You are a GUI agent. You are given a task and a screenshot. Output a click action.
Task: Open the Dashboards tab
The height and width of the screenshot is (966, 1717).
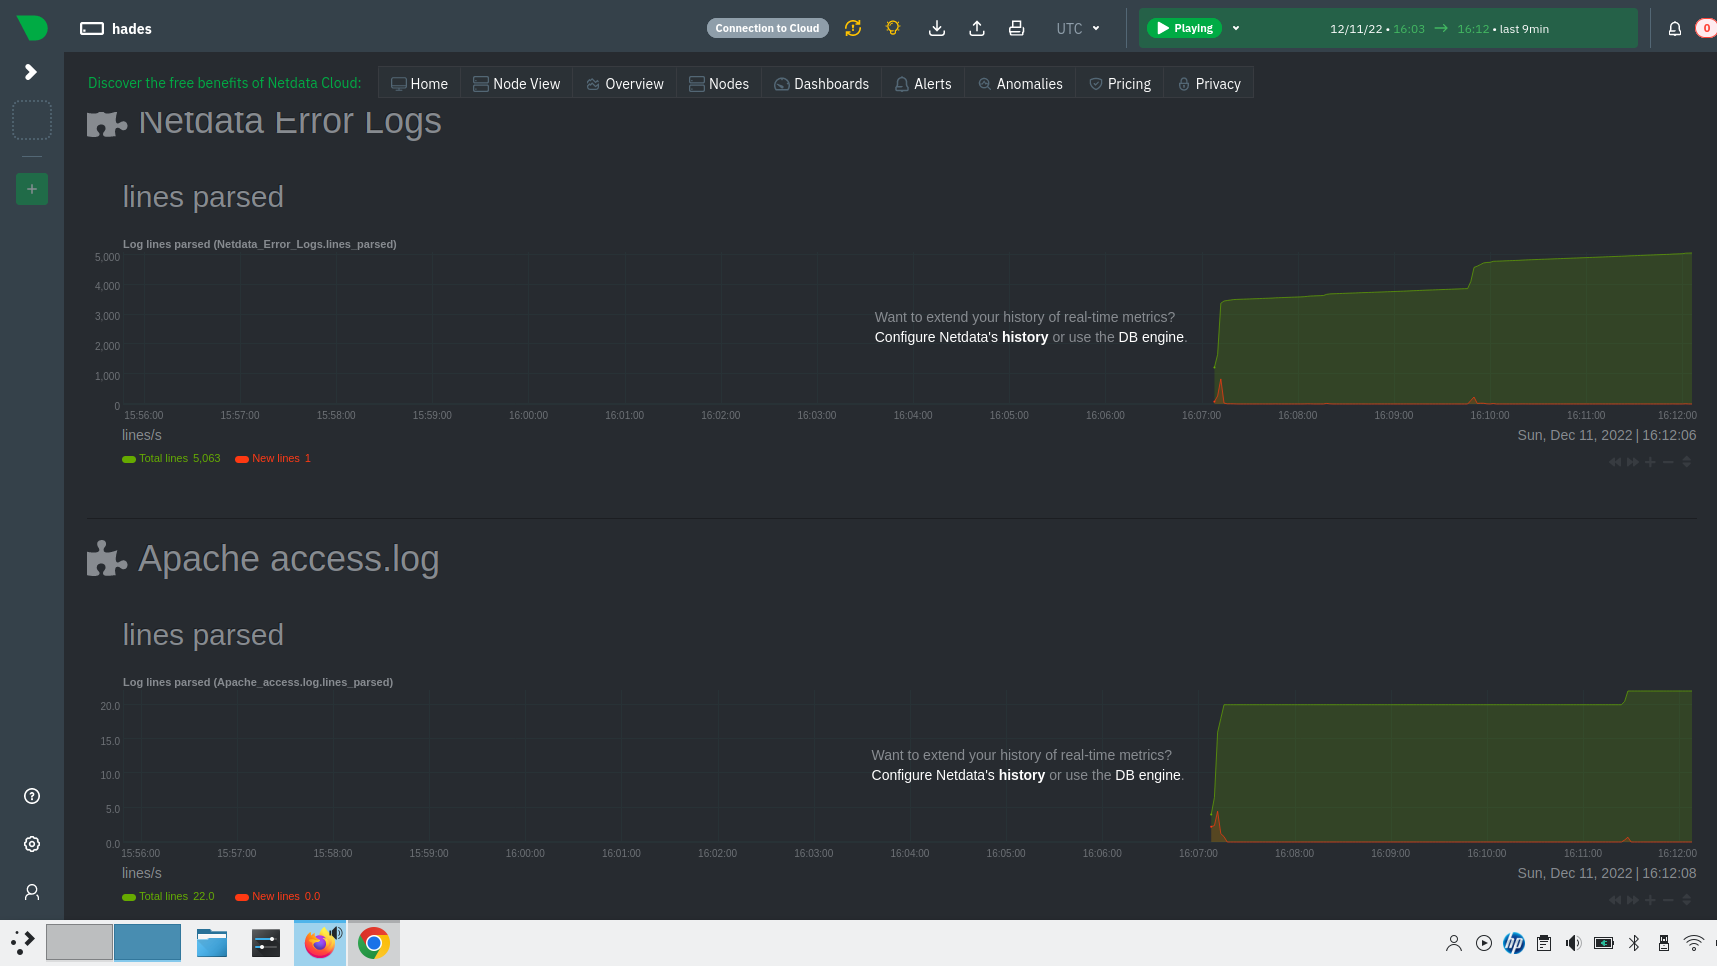821,83
